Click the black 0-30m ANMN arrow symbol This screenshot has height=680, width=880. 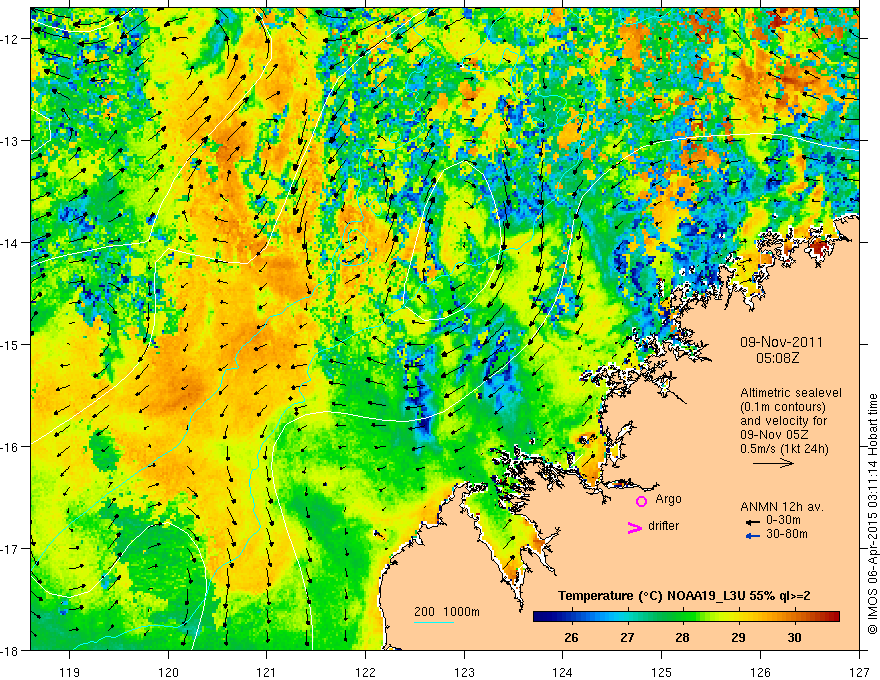pyautogui.click(x=753, y=522)
